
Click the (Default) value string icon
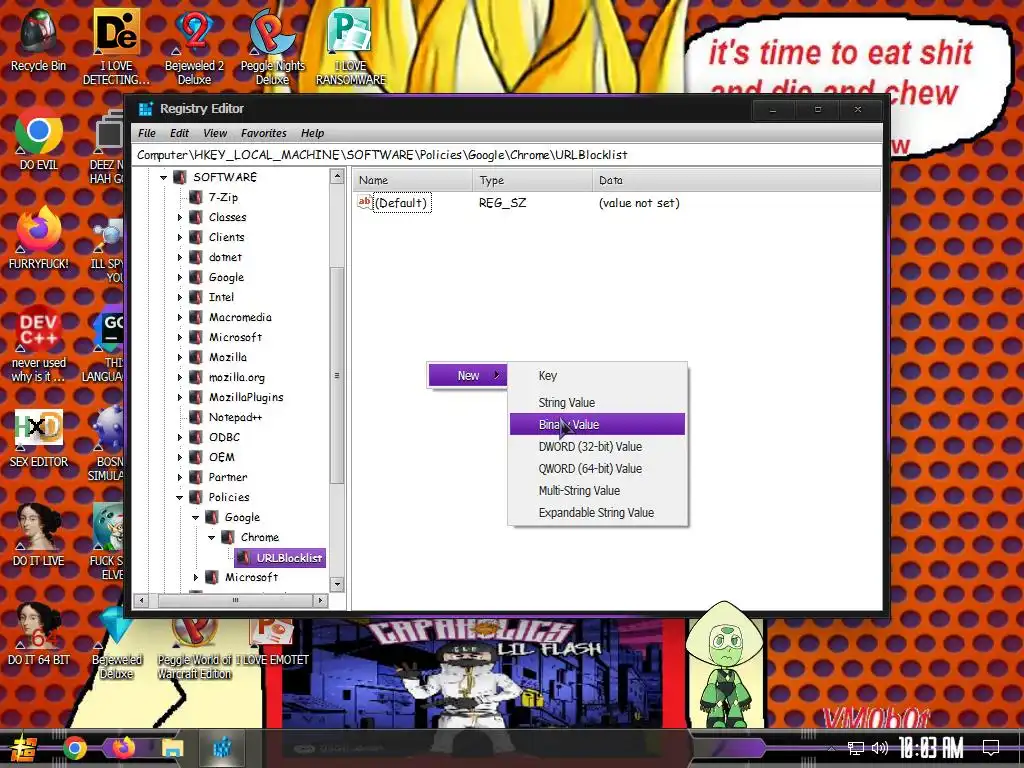click(364, 202)
